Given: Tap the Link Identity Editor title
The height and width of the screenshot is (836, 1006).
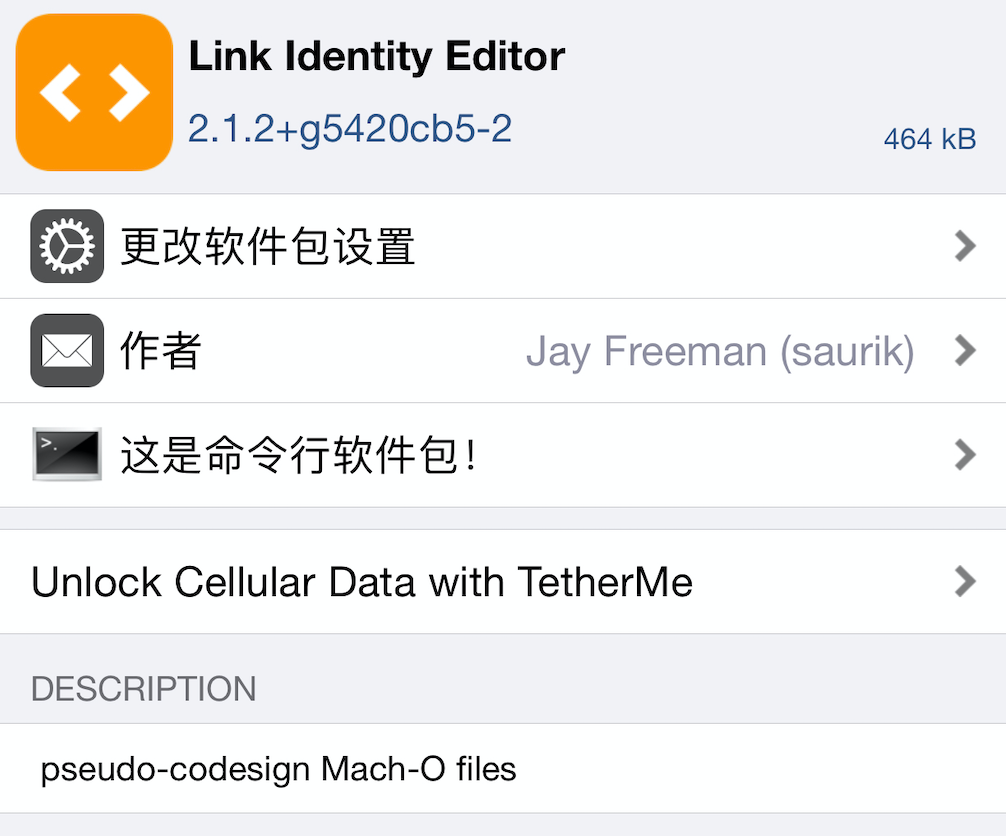Looking at the screenshot, I should pyautogui.click(x=376, y=57).
